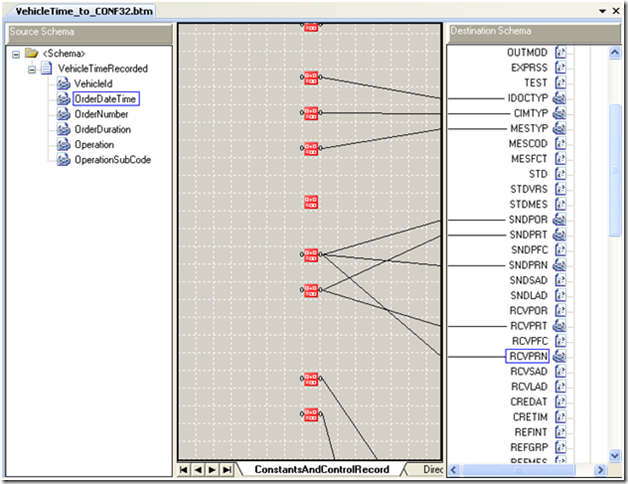The image size is (628, 484).
Task: Select the IDOCTYP destination node
Action: click(528, 98)
